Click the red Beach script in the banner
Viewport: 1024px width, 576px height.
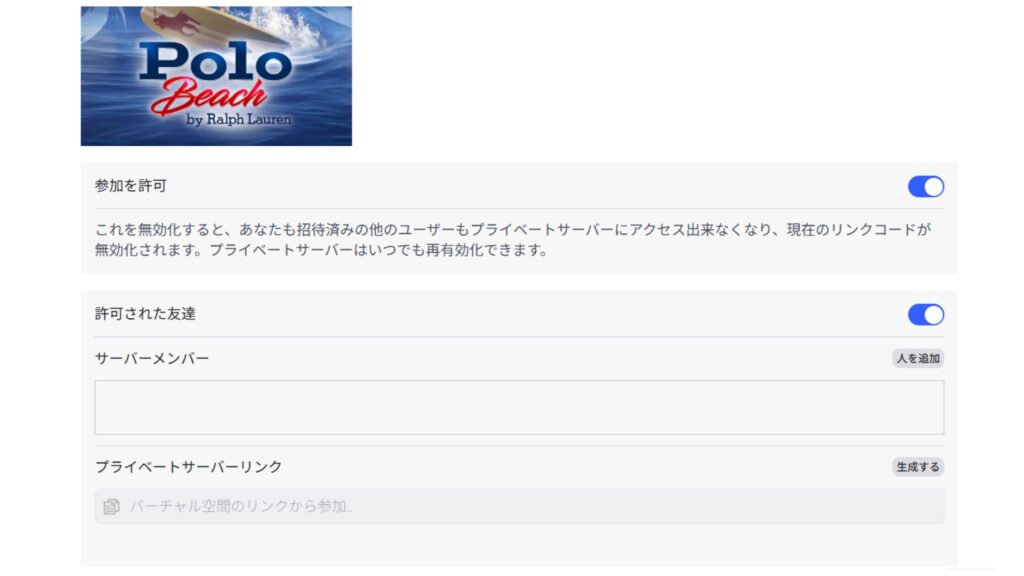point(208,97)
